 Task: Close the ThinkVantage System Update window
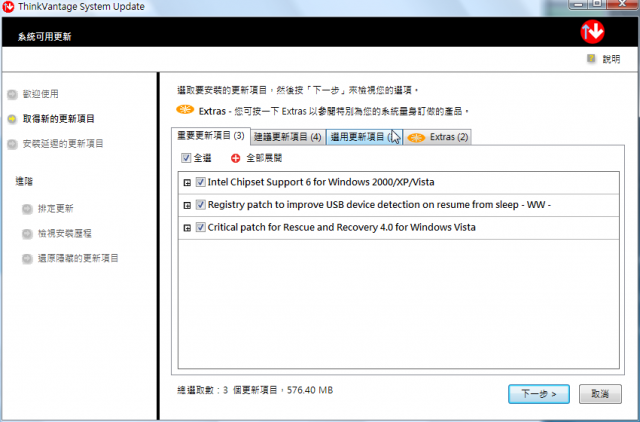point(622,4)
